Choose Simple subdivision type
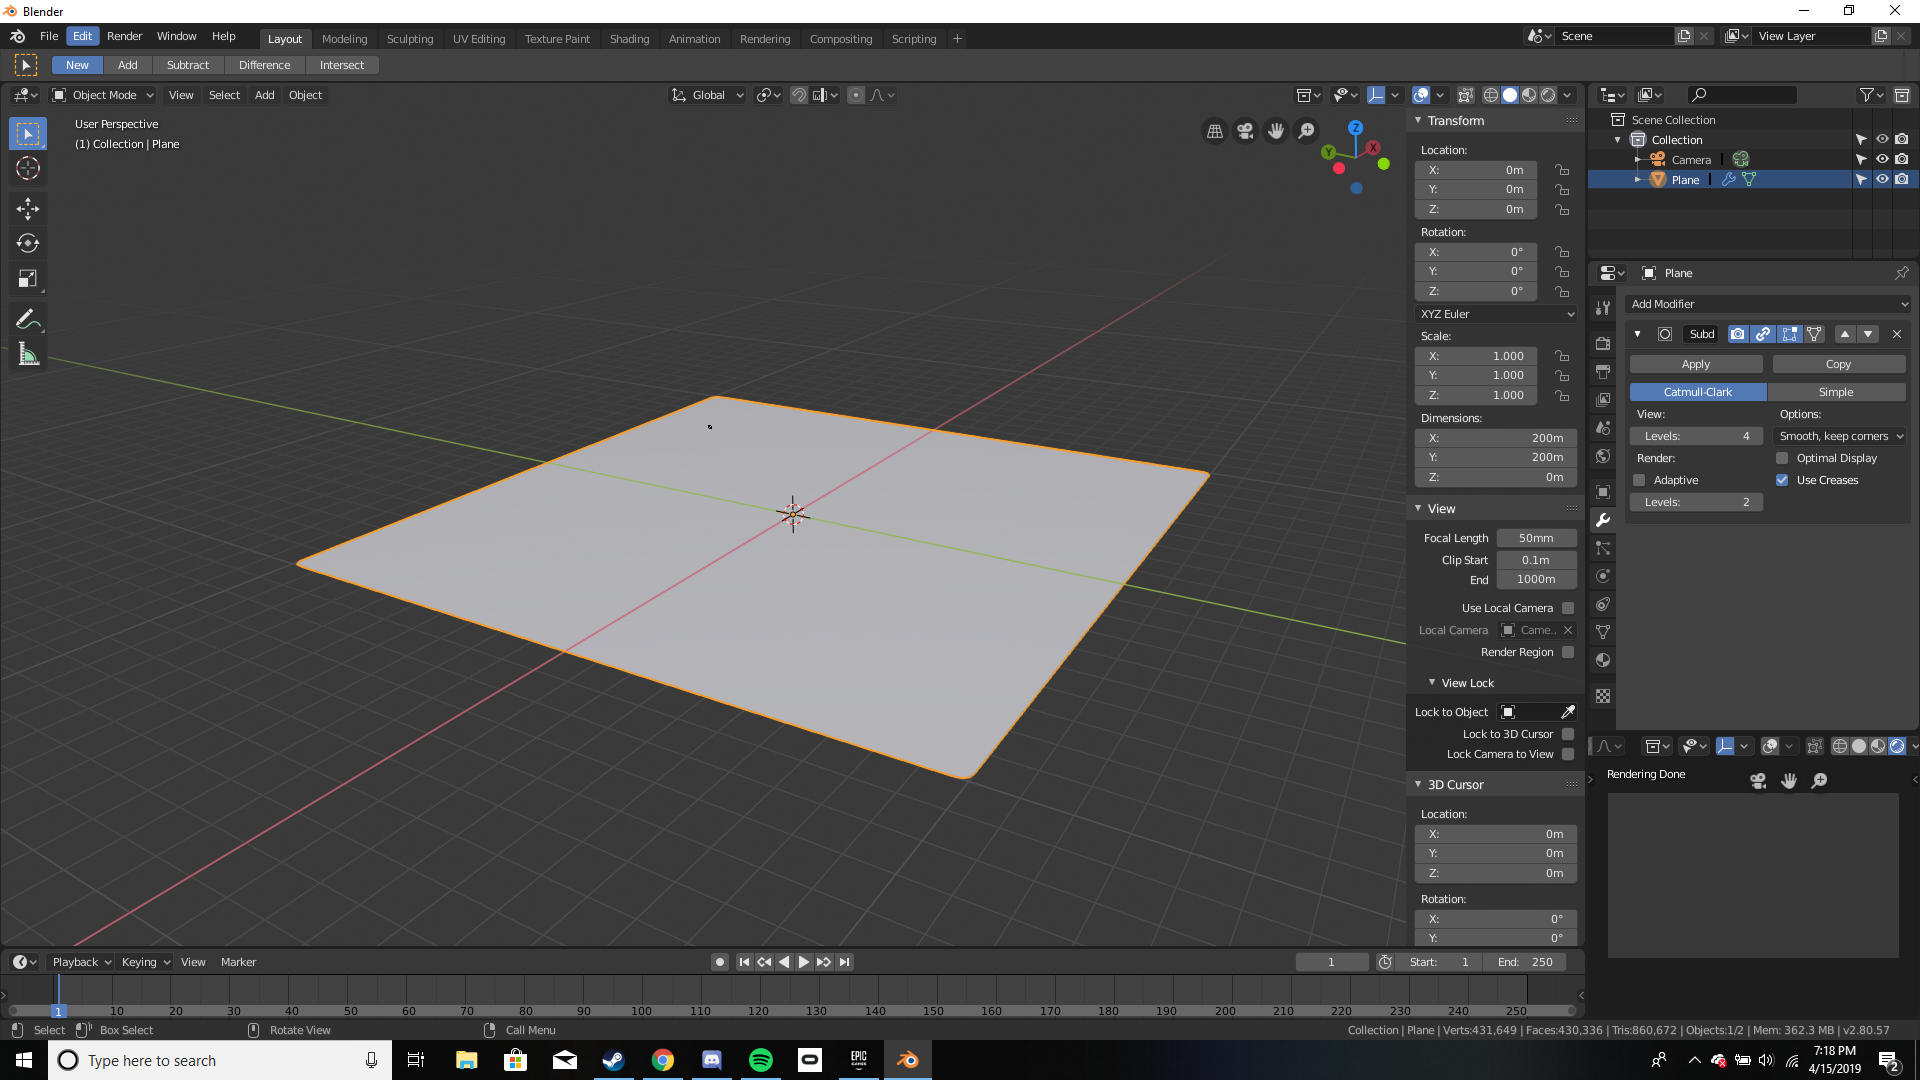The height and width of the screenshot is (1080, 1920). point(1835,392)
